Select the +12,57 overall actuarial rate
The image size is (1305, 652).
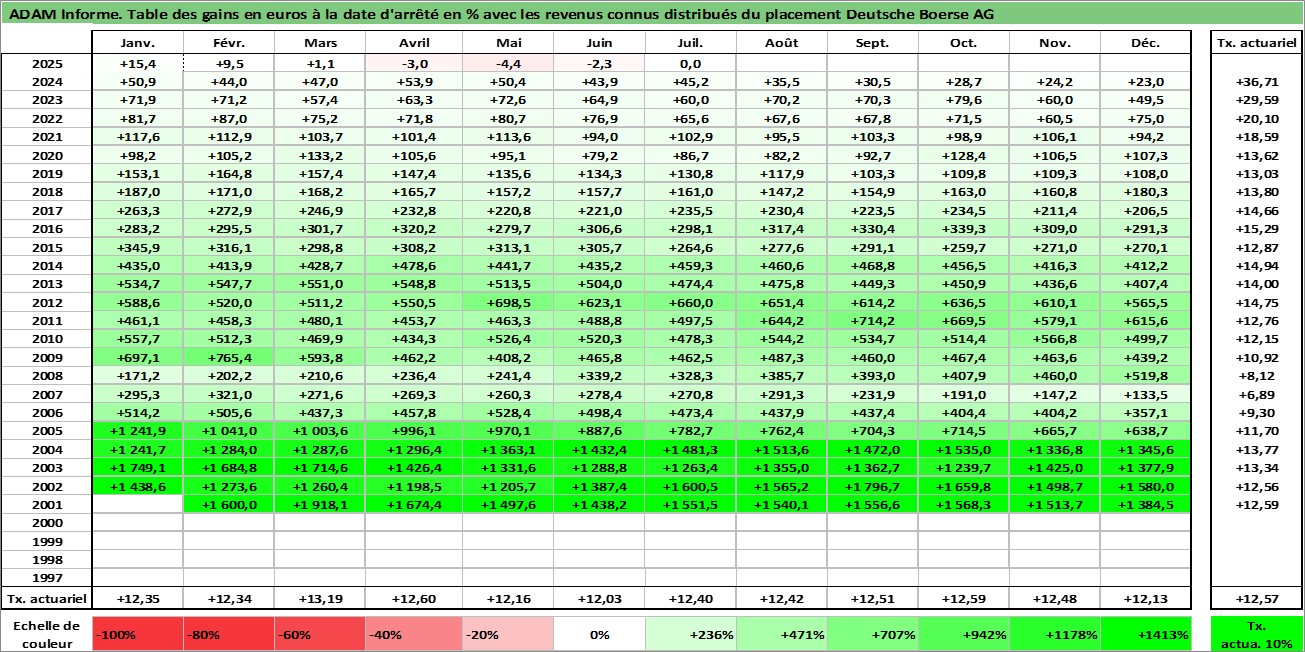tap(1256, 599)
